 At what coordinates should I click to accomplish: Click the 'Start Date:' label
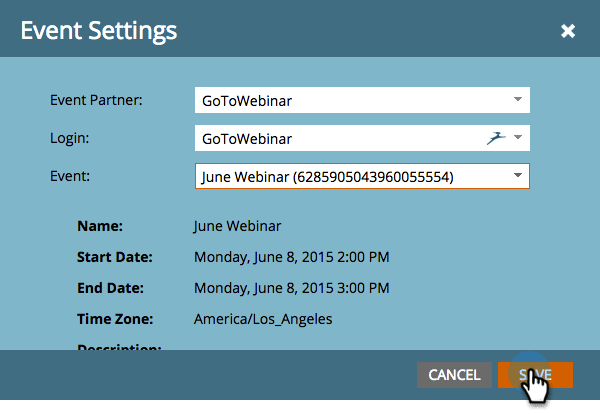tap(115, 257)
